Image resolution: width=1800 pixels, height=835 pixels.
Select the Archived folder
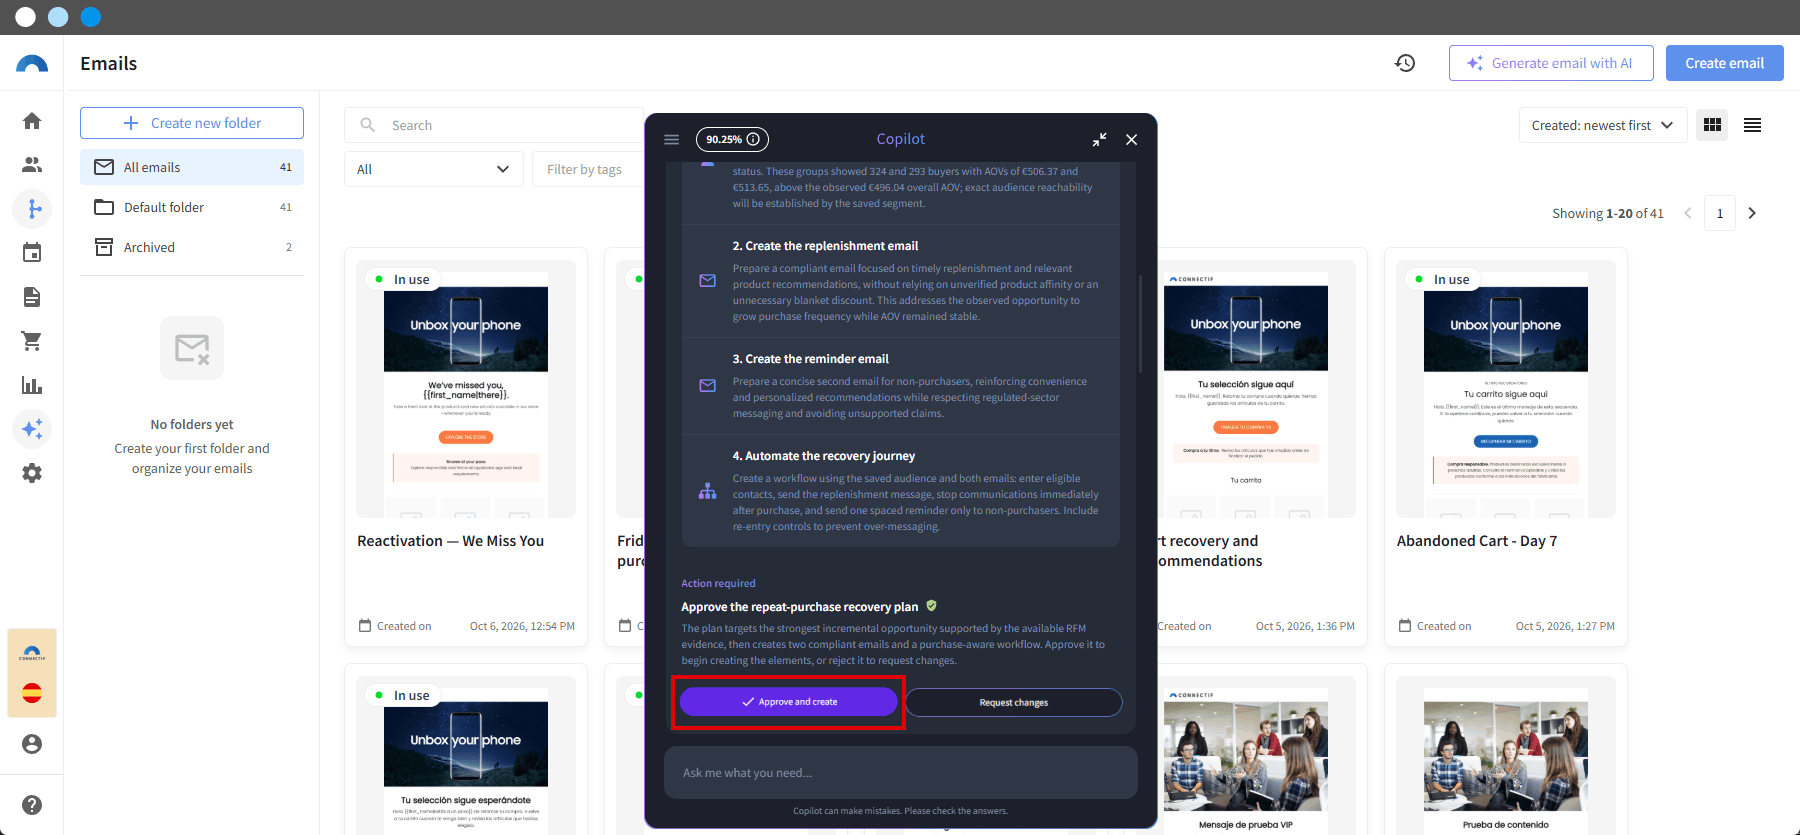coord(192,247)
